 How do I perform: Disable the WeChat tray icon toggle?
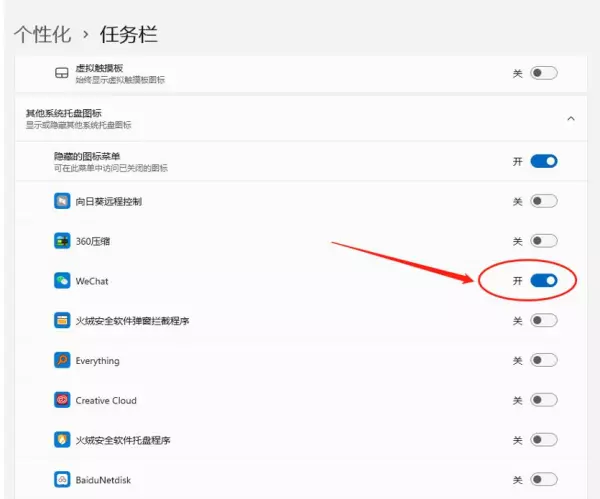click(x=544, y=281)
